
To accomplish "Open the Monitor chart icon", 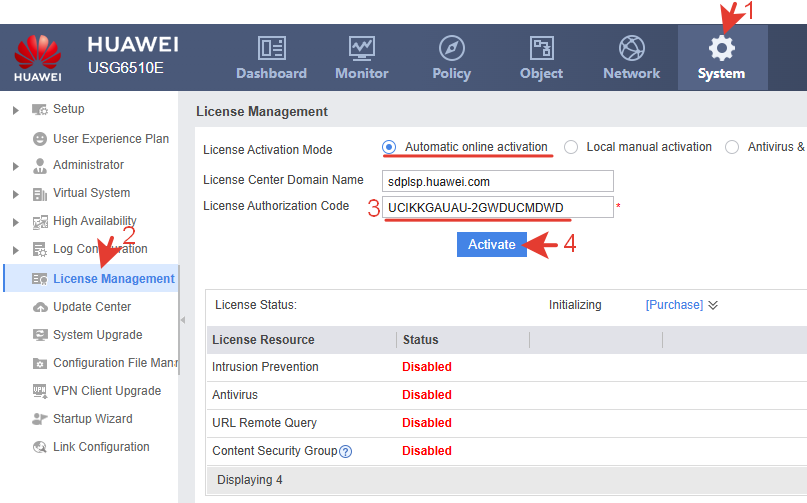I will point(362,48).
